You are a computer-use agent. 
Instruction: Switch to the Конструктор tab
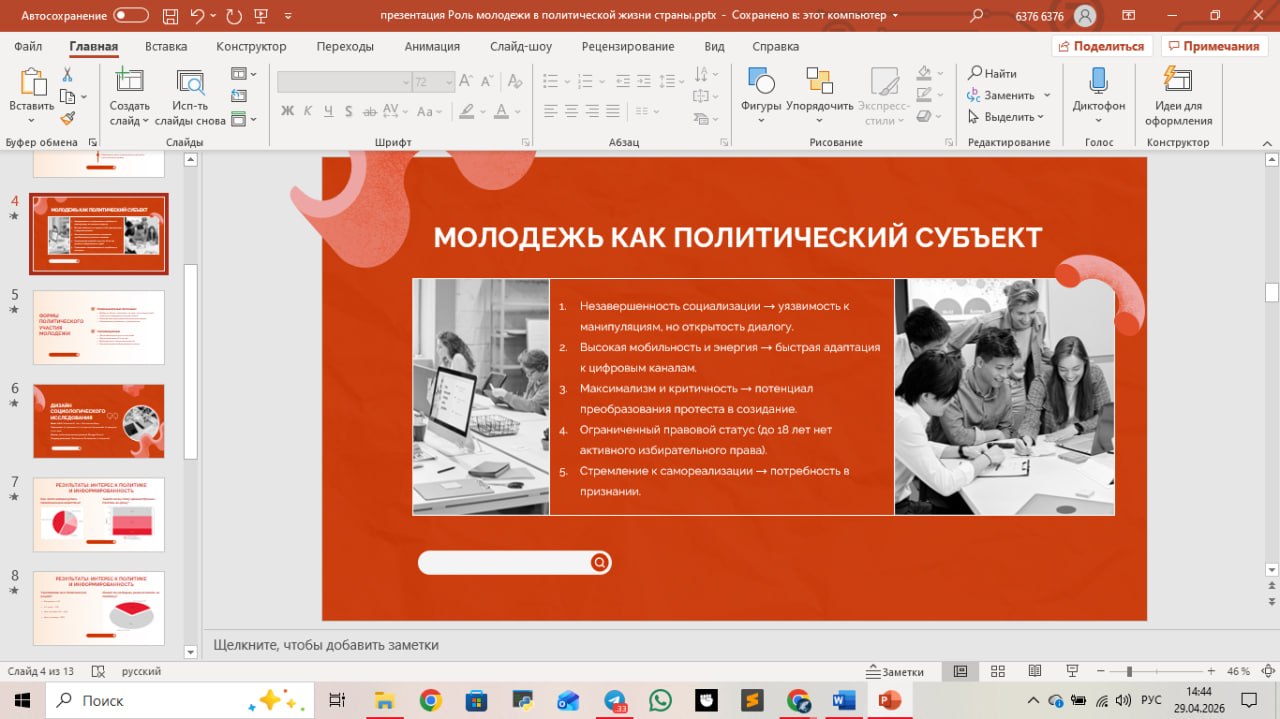251,47
